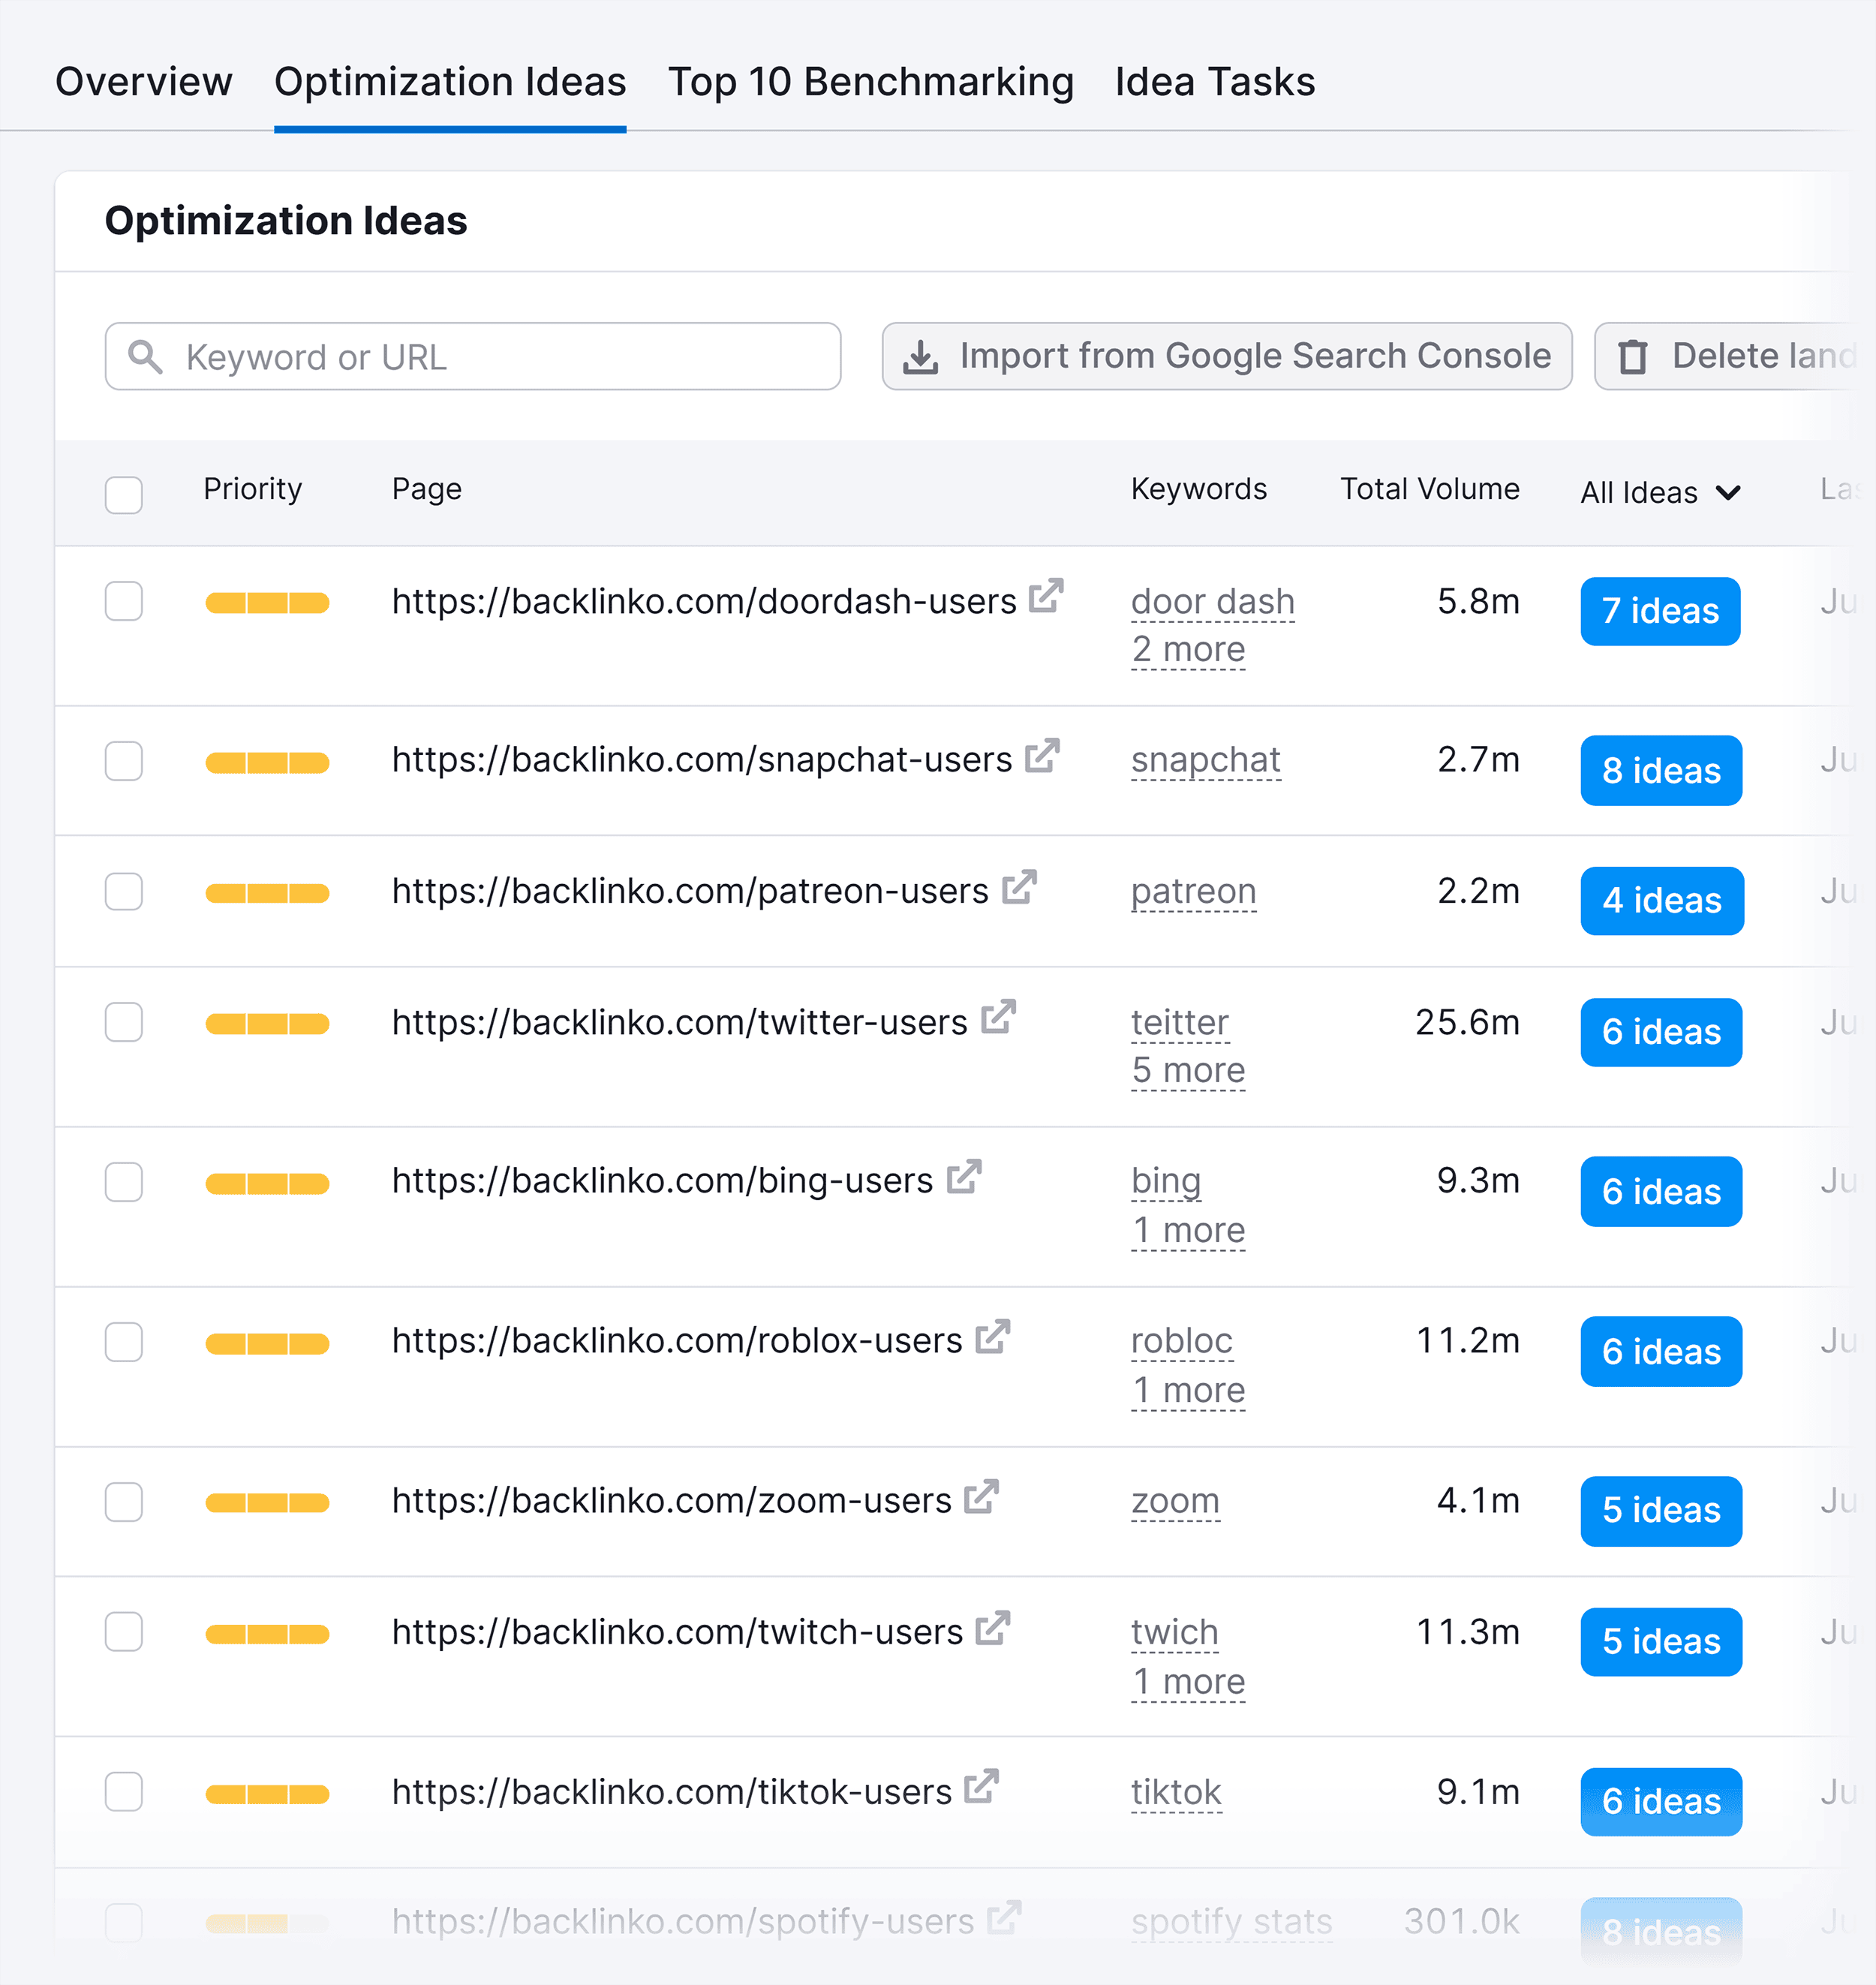Open the doordash-users page via external link icon
The height and width of the screenshot is (1985, 1876).
[x=1046, y=594]
